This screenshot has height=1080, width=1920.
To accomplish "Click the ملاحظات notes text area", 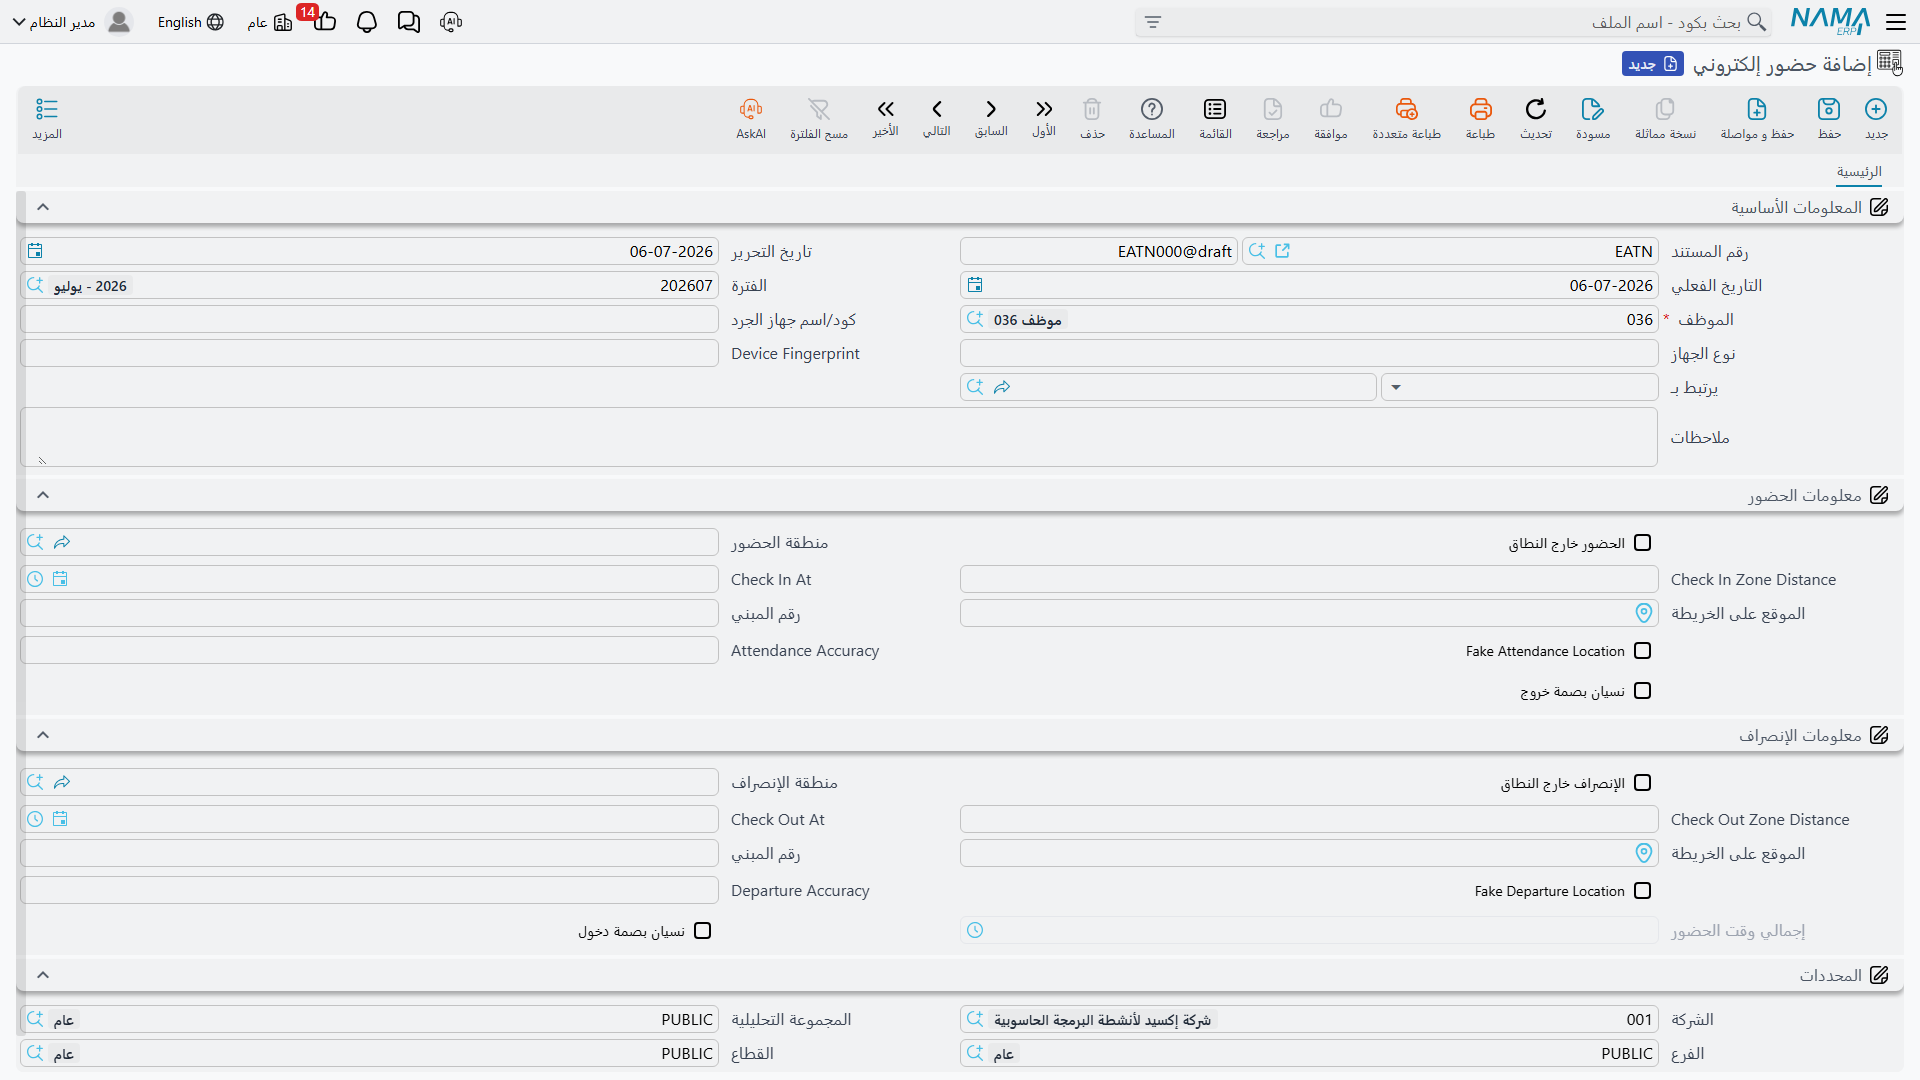I will pyautogui.click(x=839, y=437).
